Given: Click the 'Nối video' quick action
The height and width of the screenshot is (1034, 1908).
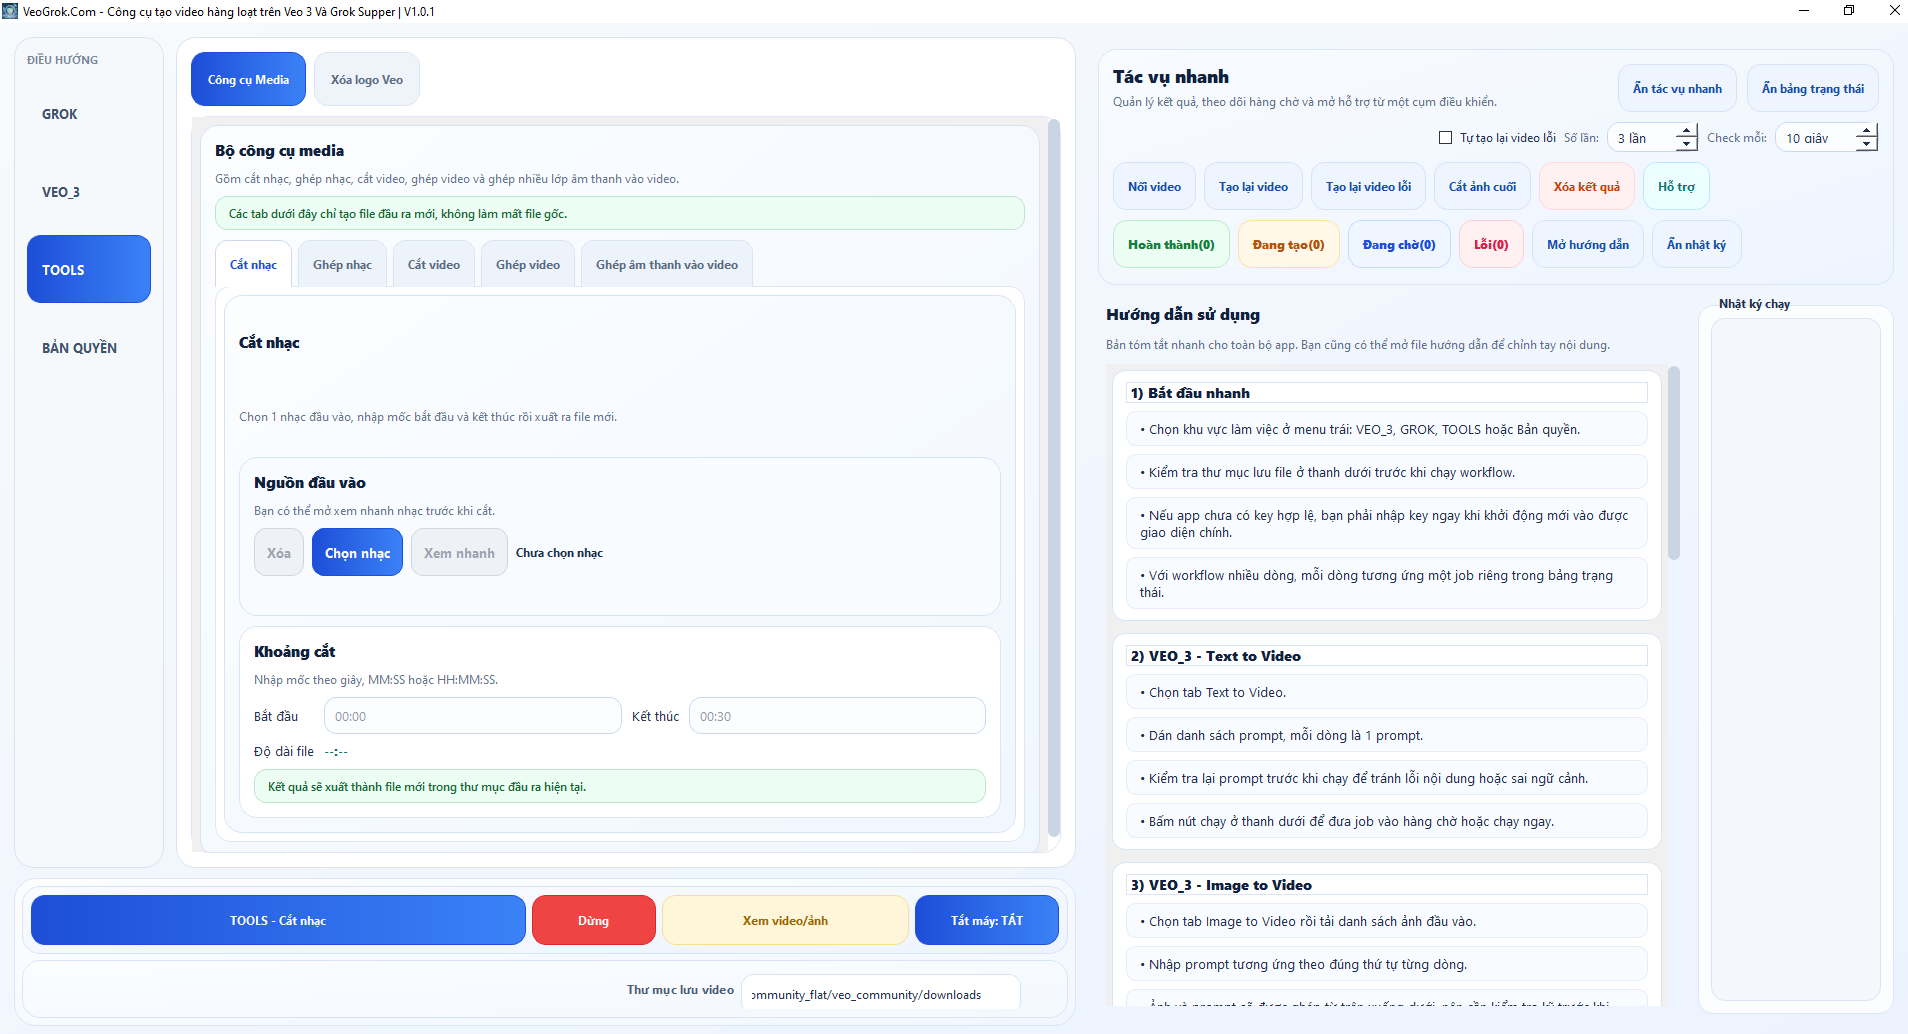Looking at the screenshot, I should point(1154,187).
